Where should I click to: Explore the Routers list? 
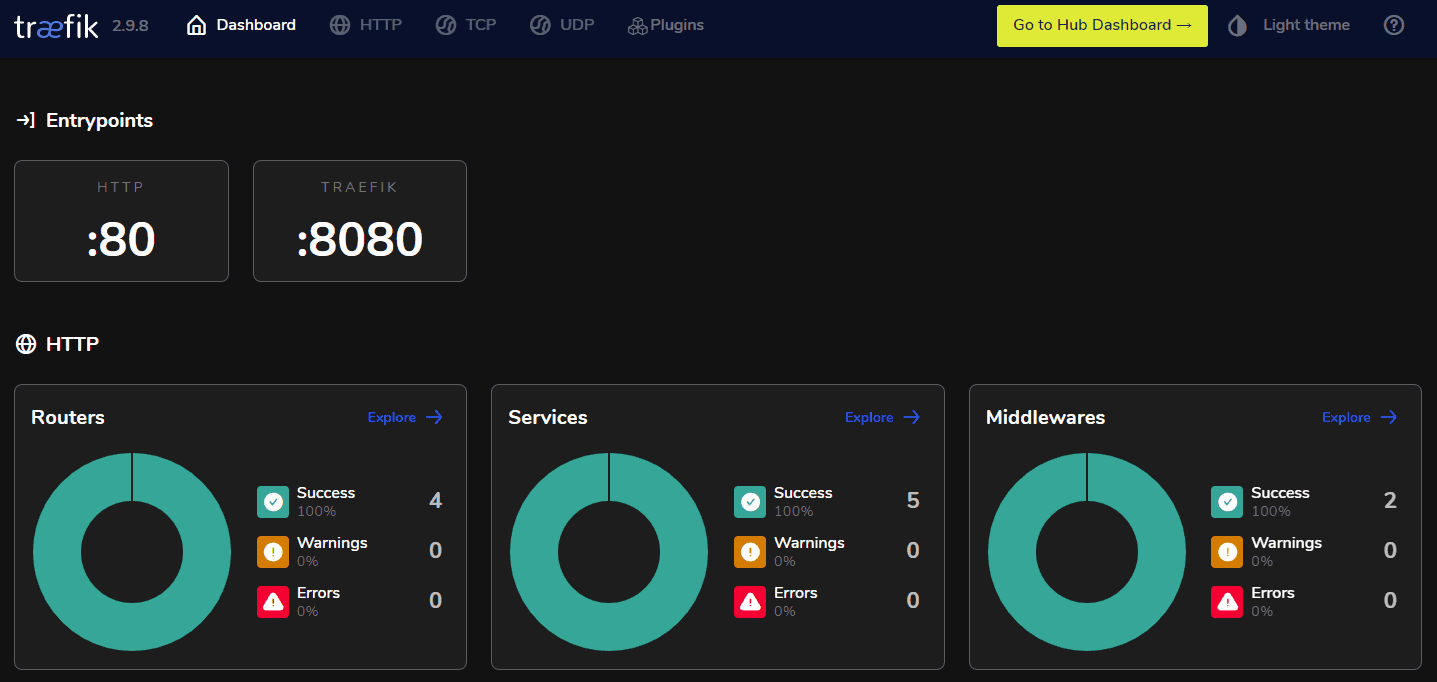pos(405,418)
